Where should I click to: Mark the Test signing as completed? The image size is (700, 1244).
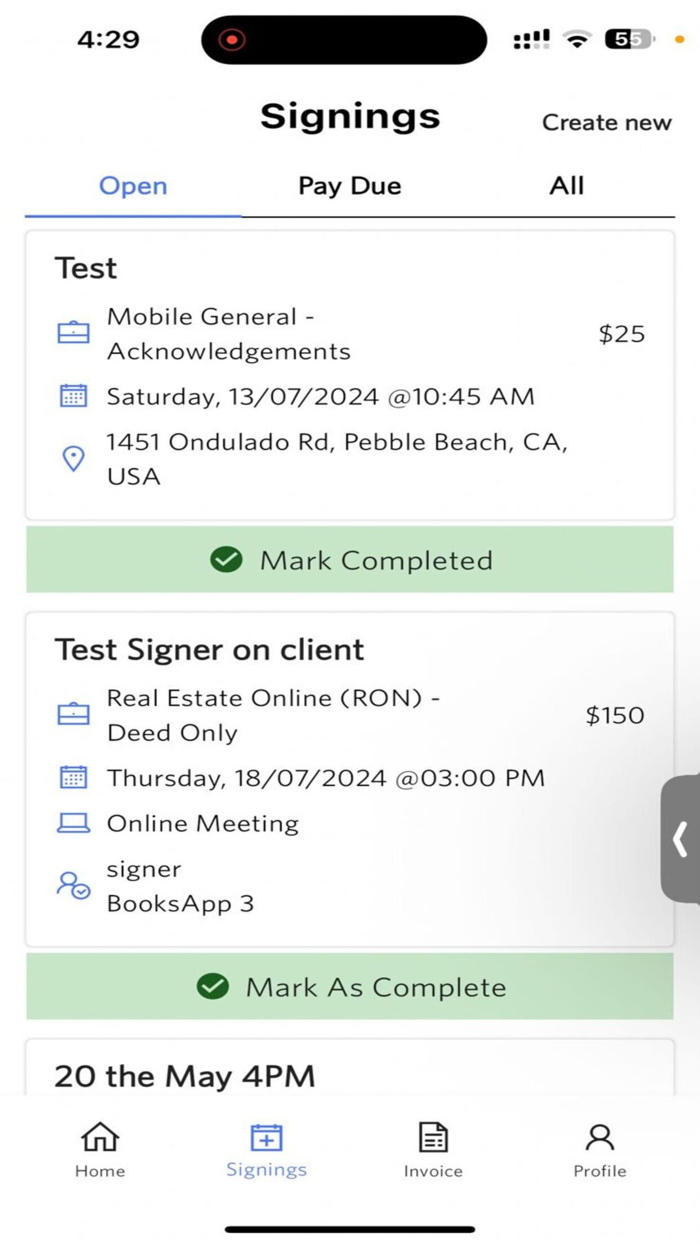tap(349, 560)
